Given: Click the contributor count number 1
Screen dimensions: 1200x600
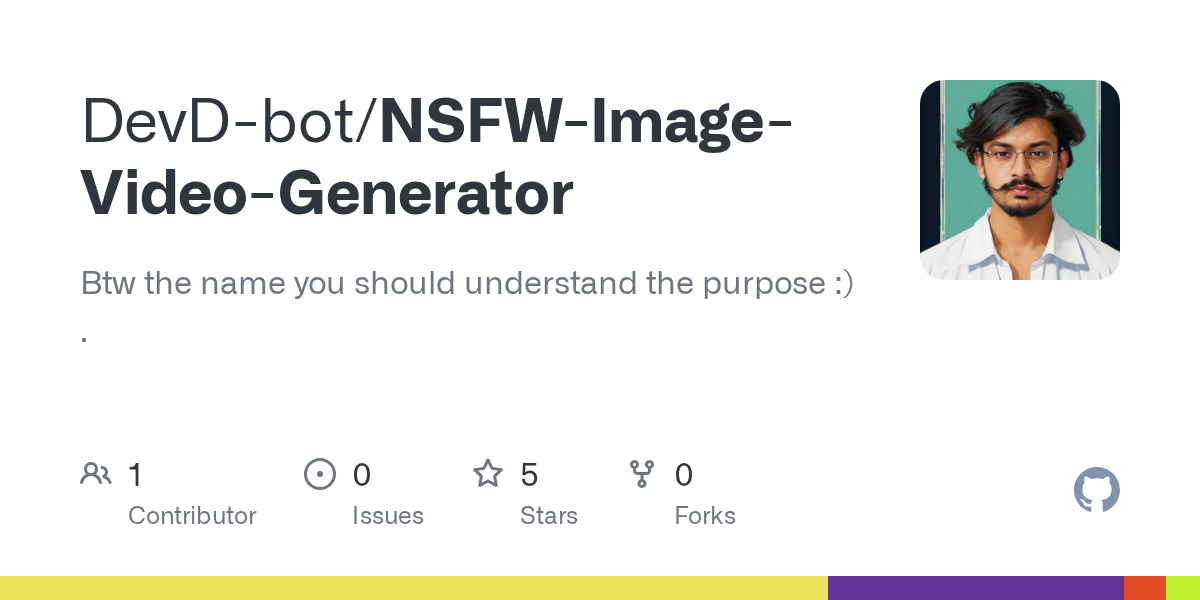Looking at the screenshot, I should tap(135, 474).
